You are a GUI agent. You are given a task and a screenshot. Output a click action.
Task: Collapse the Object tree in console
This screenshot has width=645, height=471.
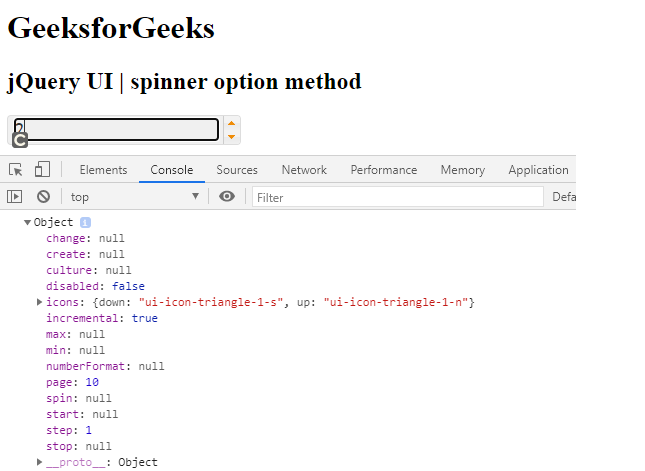pyautogui.click(x=28, y=222)
